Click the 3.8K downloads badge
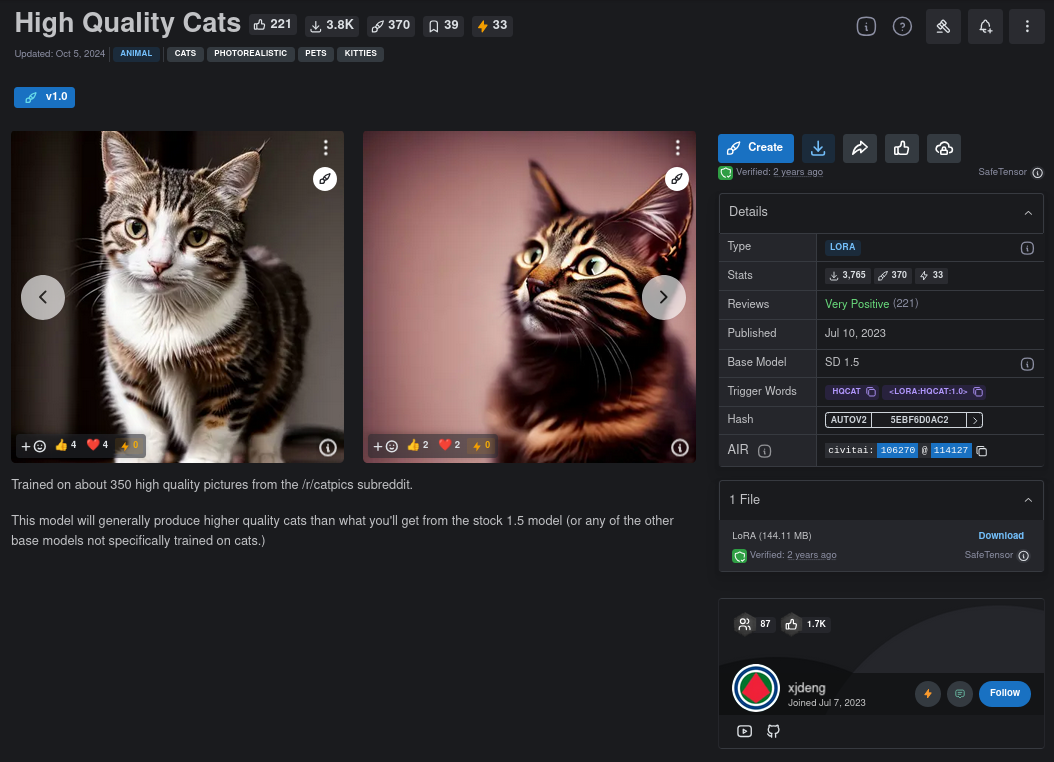 click(x=331, y=26)
